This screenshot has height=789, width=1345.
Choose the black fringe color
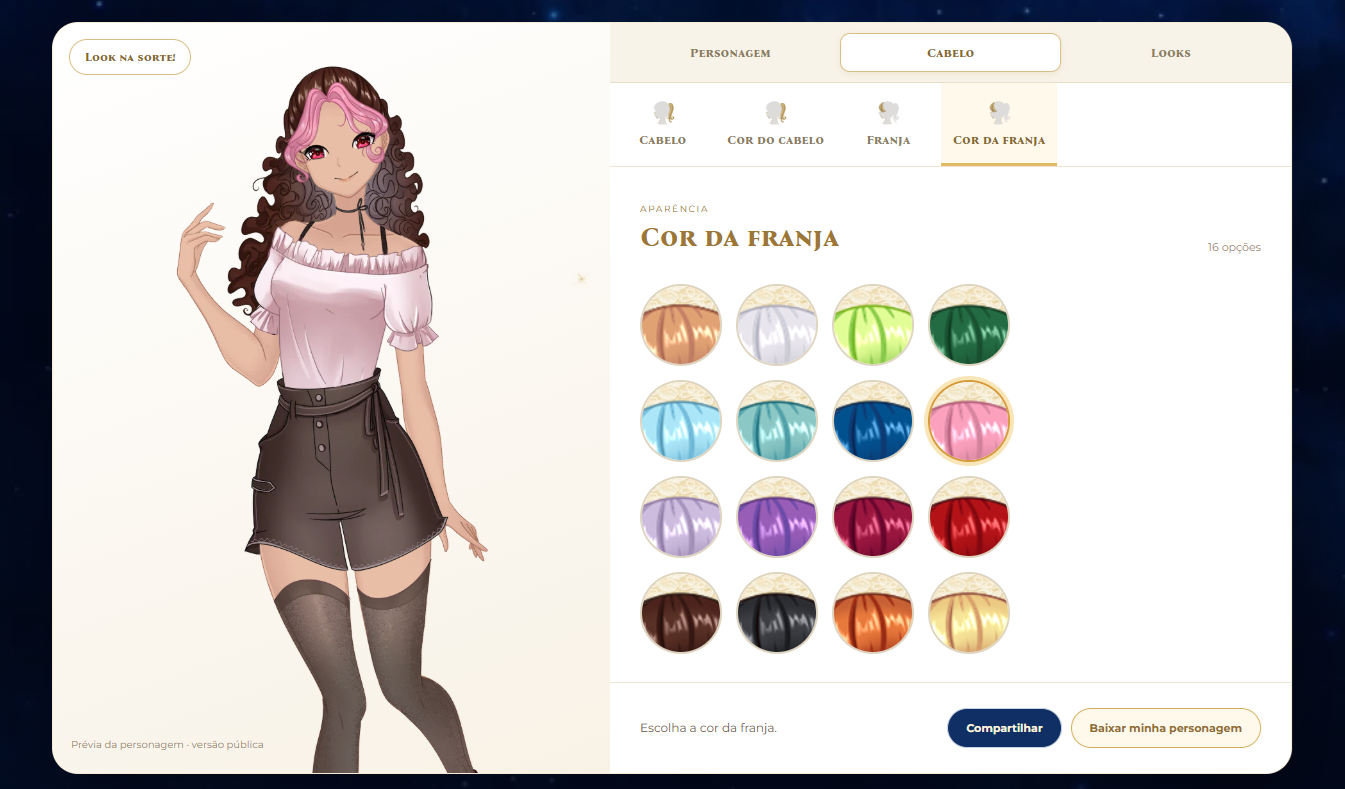click(x=777, y=613)
